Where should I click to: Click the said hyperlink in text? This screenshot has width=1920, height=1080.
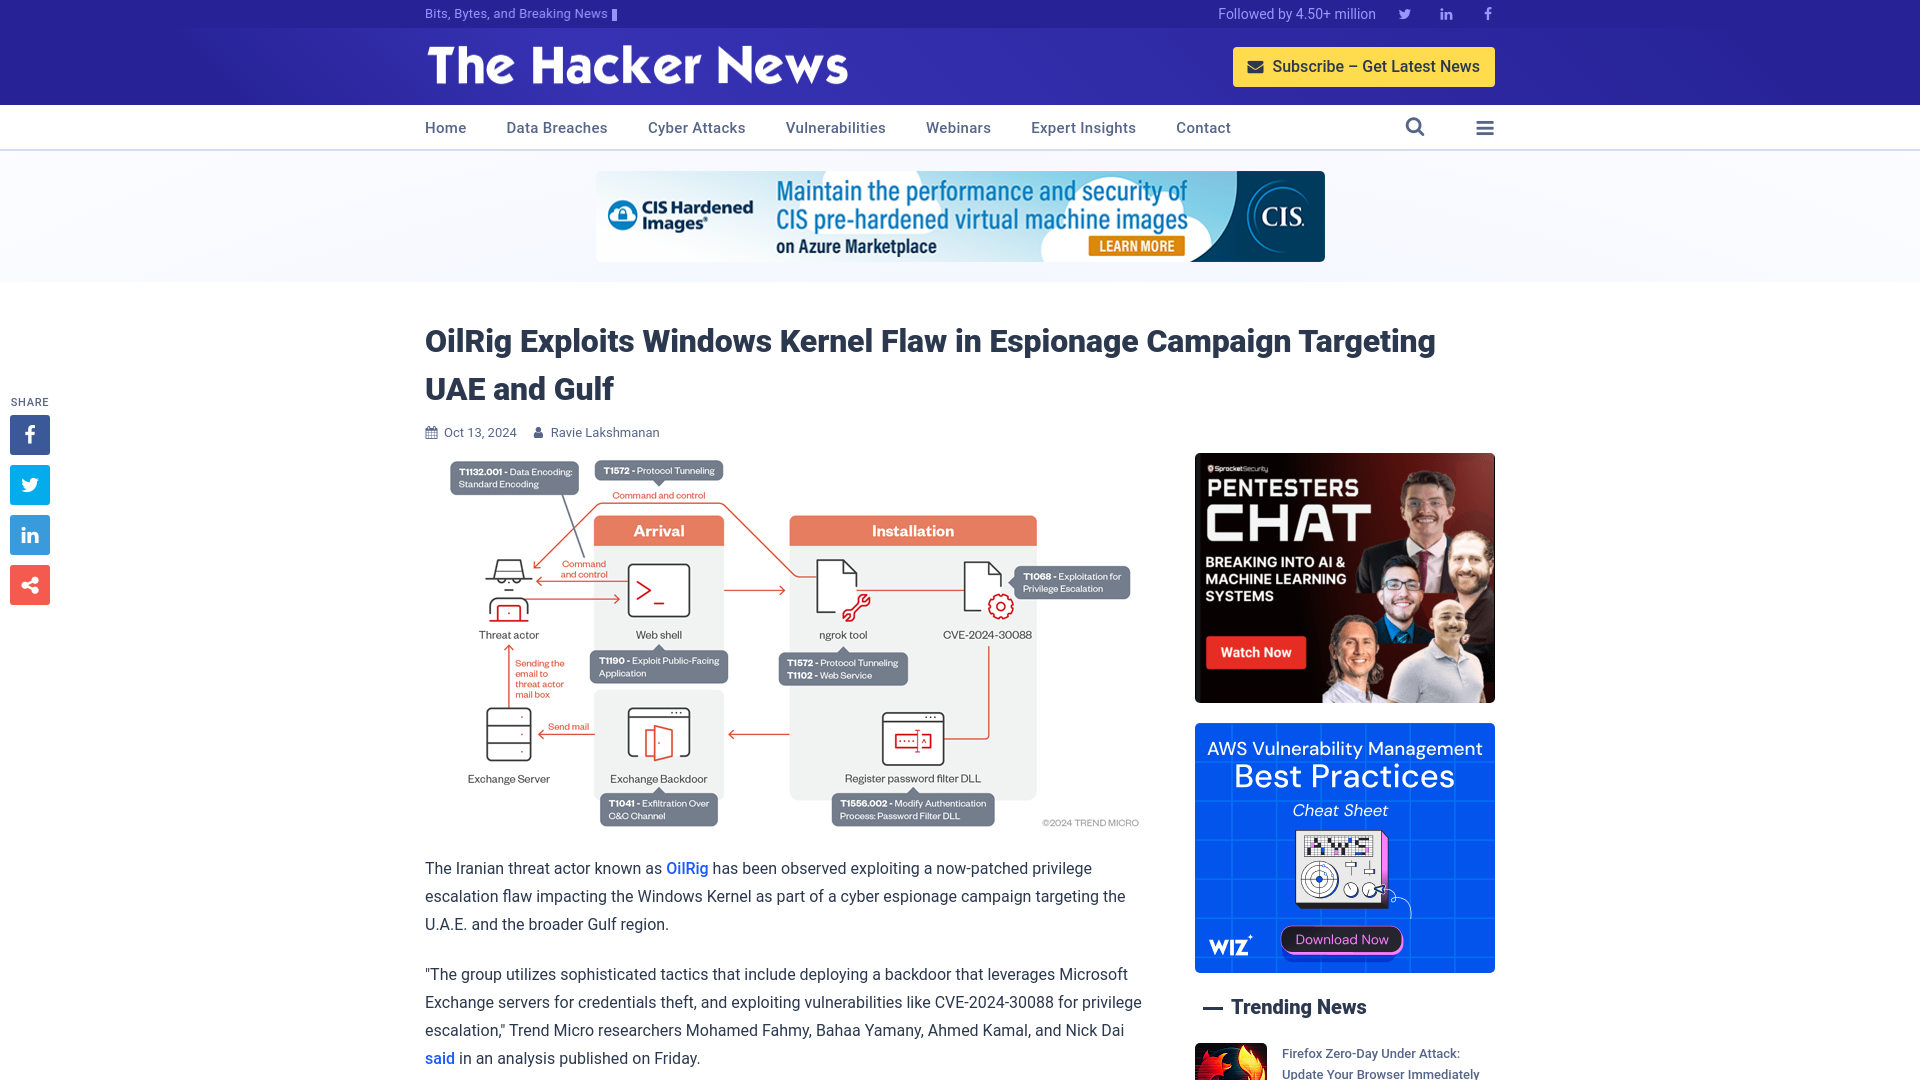[x=439, y=1058]
